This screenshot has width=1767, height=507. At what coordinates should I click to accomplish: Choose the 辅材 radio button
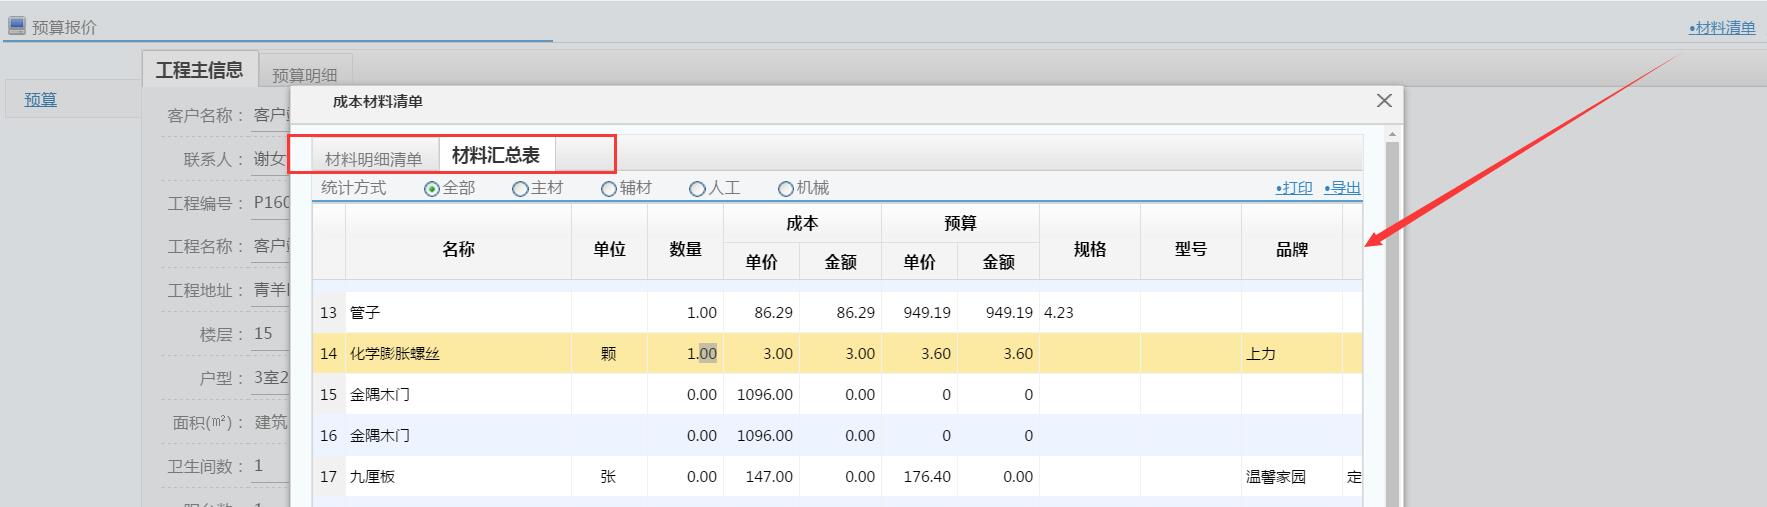[x=609, y=189]
